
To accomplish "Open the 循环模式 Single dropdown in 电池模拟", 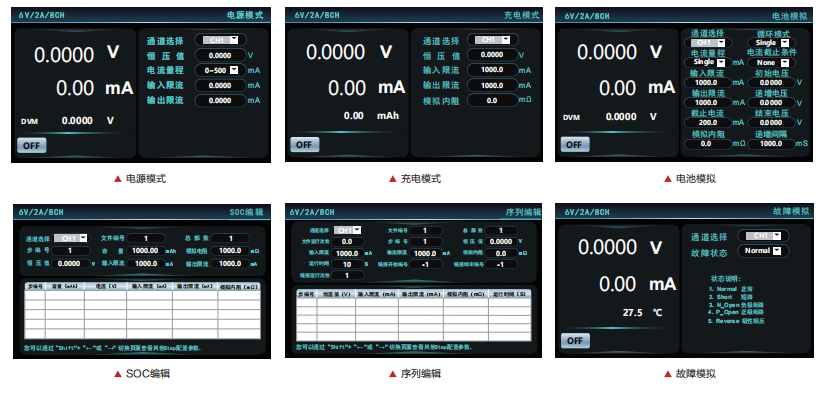I will 768,43.
